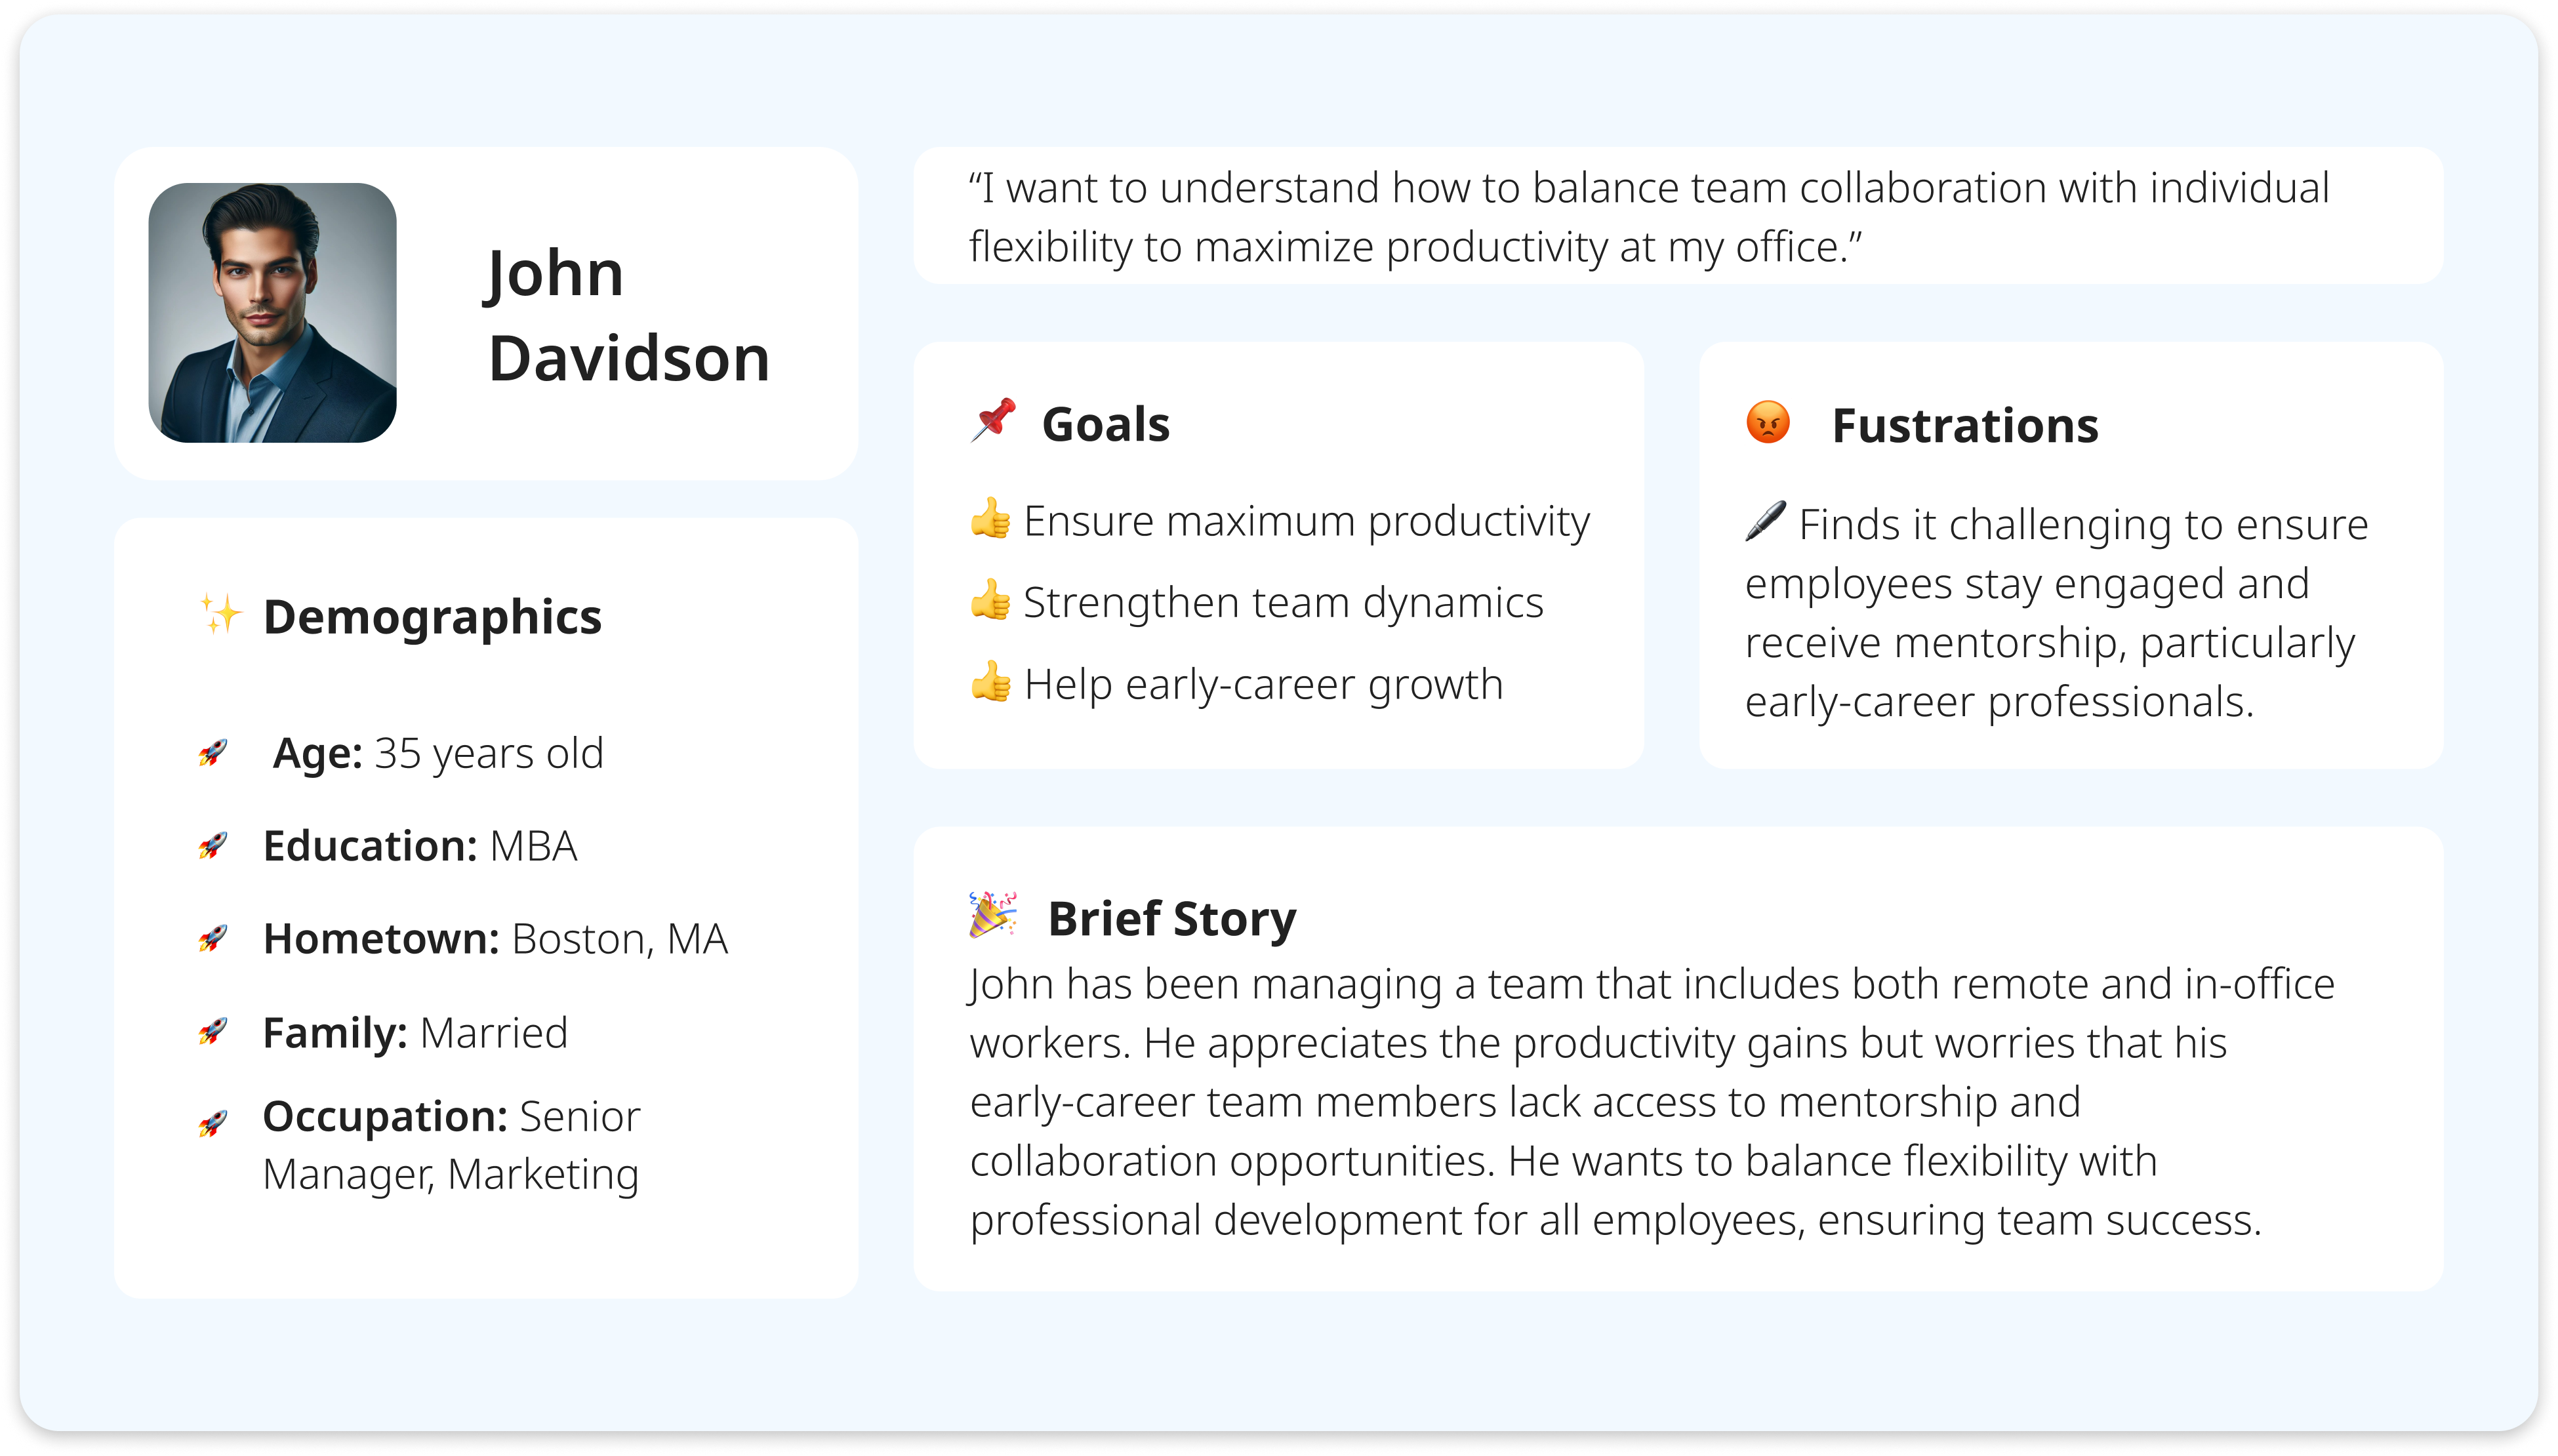
Task: Click thumbs-up icon by Strengthen team dynamics
Action: [990, 600]
